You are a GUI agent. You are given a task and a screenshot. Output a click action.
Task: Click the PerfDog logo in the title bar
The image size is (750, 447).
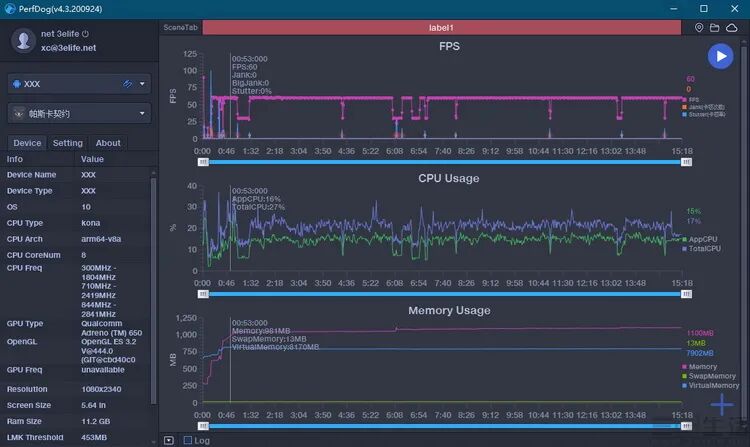click(x=9, y=9)
